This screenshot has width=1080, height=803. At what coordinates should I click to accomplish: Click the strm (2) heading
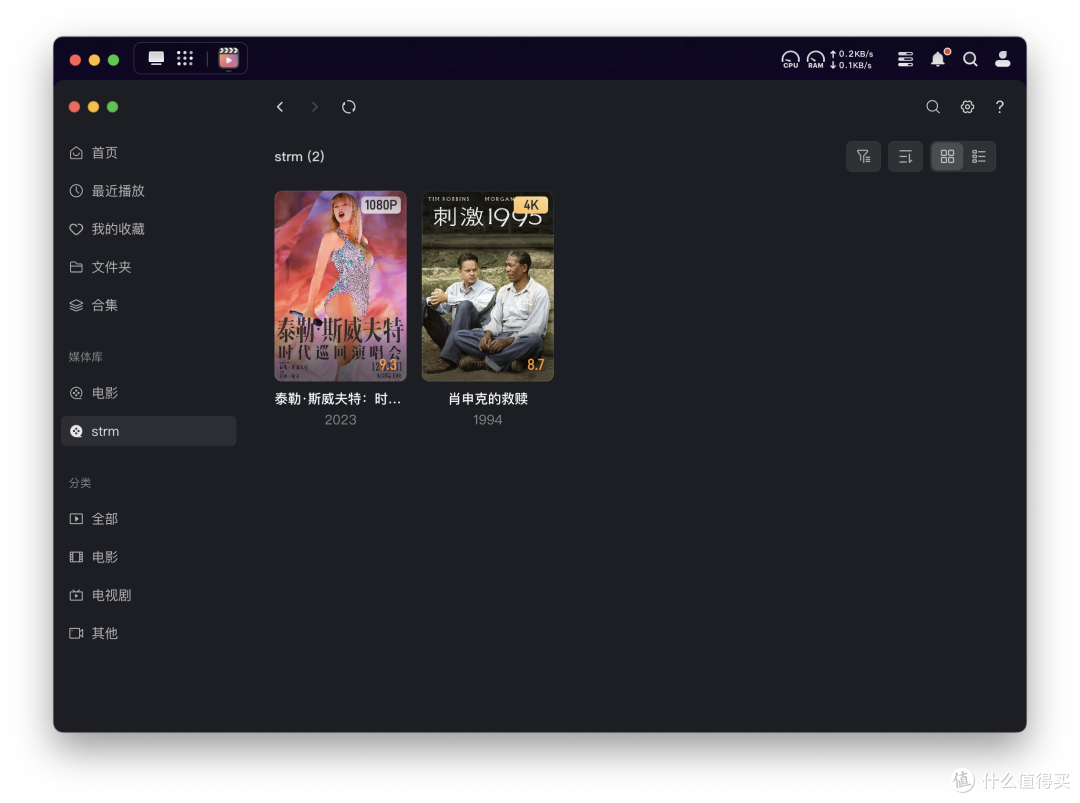[299, 156]
